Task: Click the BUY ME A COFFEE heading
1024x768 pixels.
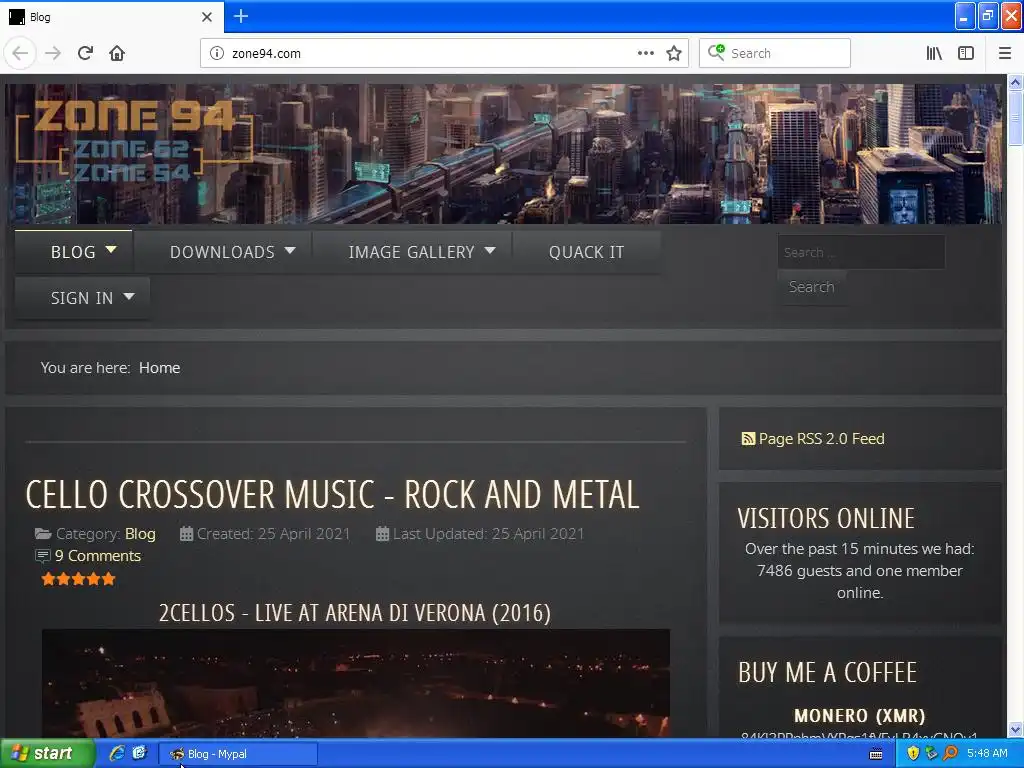Action: click(827, 673)
